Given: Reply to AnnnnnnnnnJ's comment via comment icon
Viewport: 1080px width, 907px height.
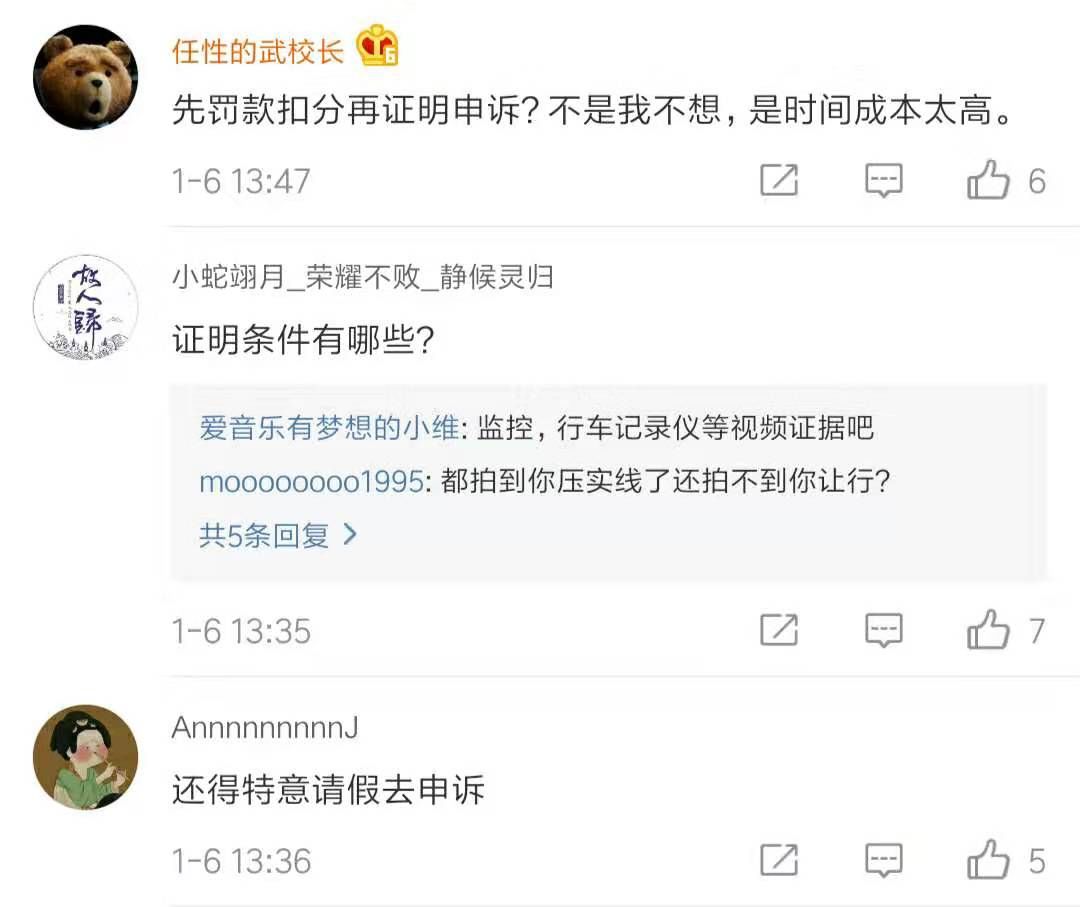Looking at the screenshot, I should 883,860.
